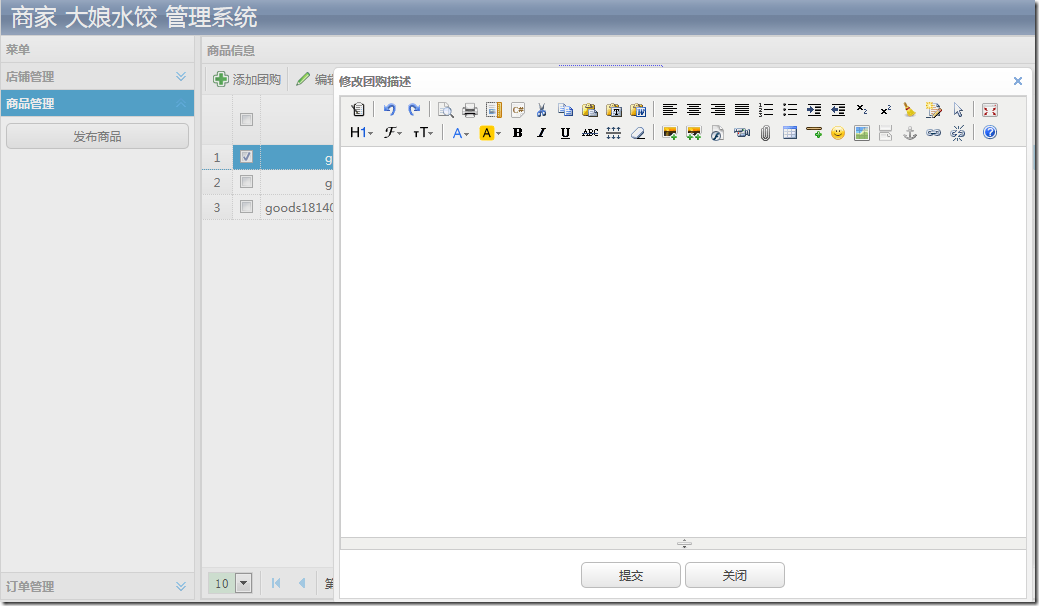Insert multiple images icon

click(x=694, y=132)
